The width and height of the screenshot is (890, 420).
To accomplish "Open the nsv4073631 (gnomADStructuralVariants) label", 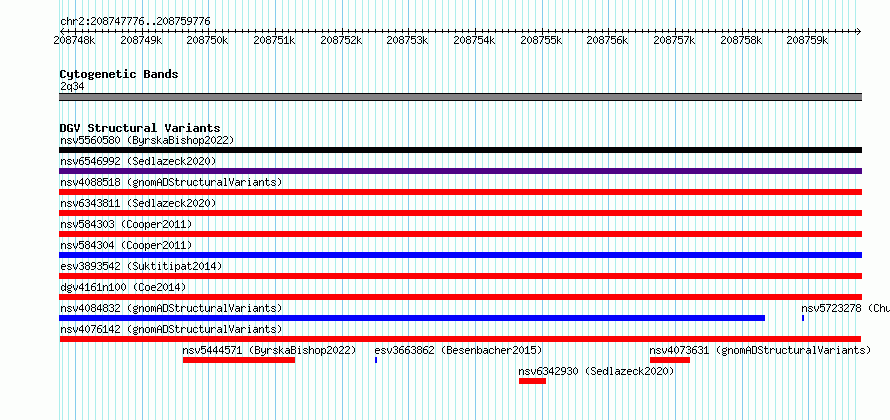I will tap(760, 350).
